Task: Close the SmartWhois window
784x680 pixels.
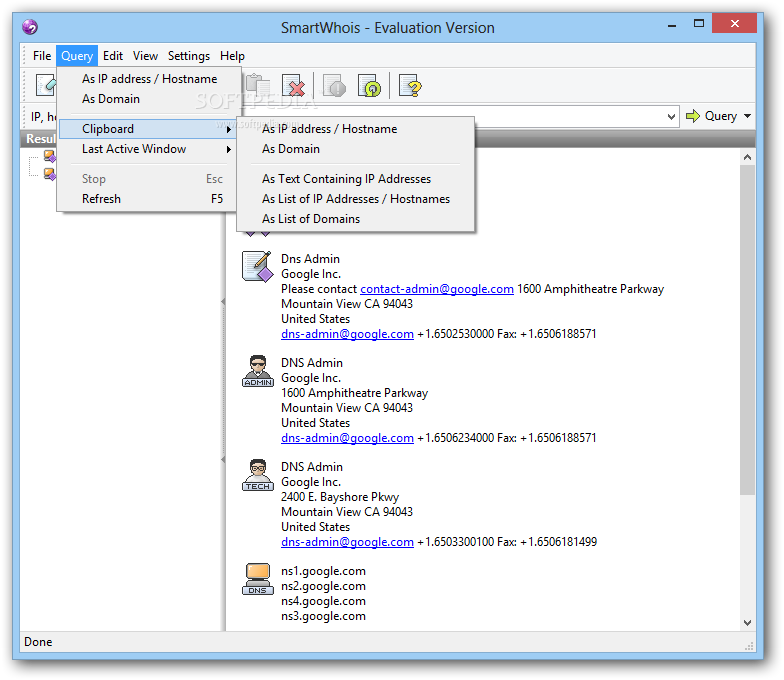Action: point(734,23)
